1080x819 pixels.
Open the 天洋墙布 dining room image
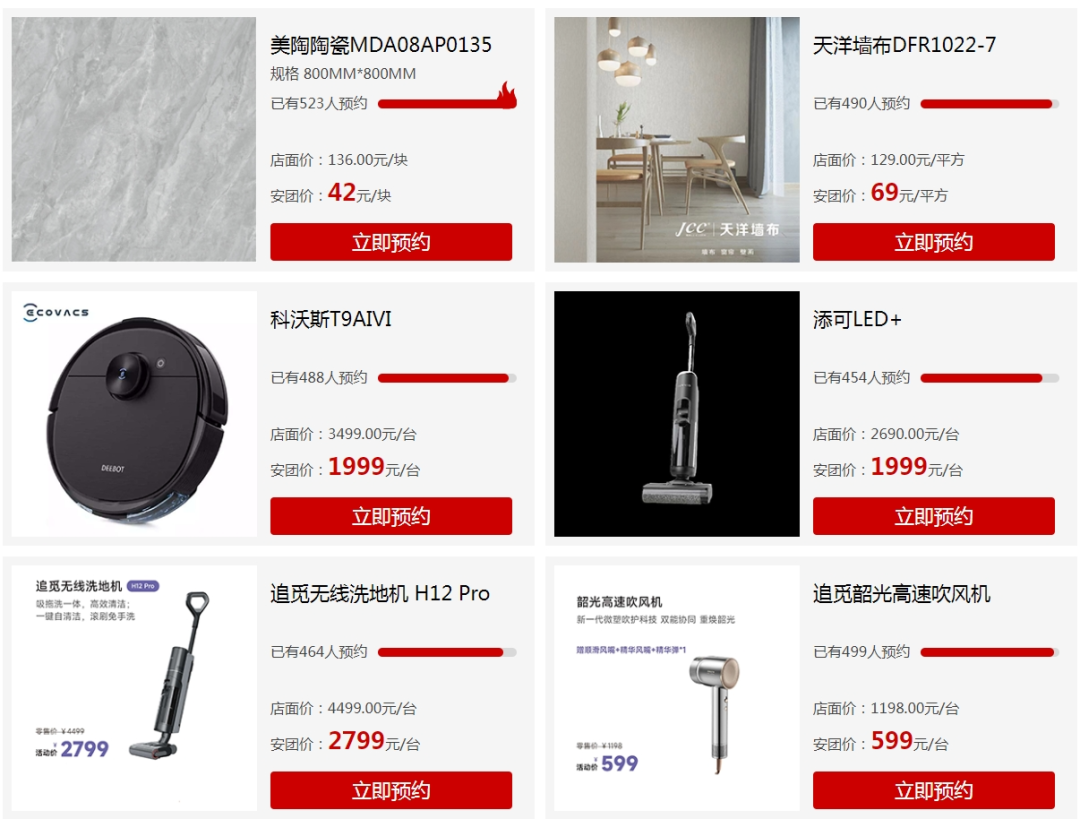[x=676, y=139]
